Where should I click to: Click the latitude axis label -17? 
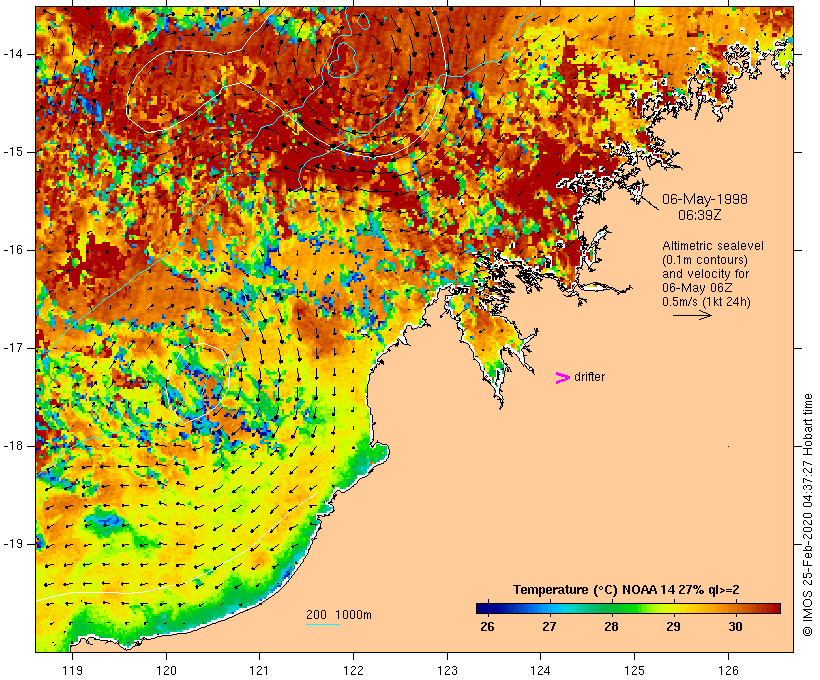[x=13, y=348]
